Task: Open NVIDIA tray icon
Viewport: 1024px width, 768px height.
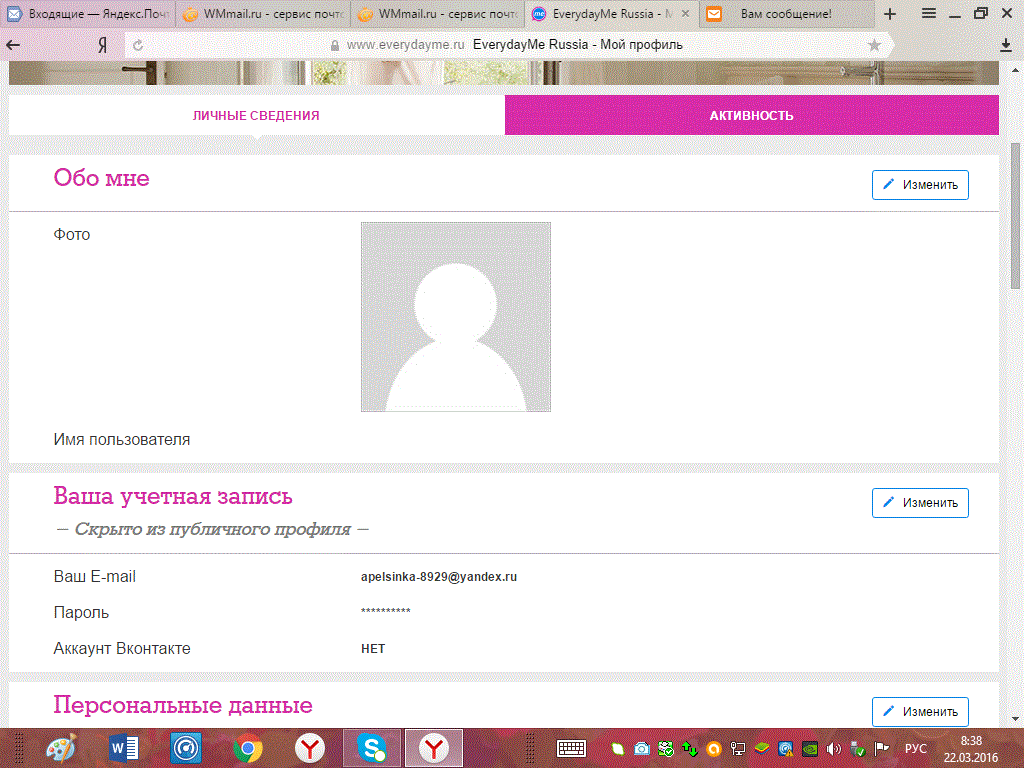Action: (x=810, y=748)
